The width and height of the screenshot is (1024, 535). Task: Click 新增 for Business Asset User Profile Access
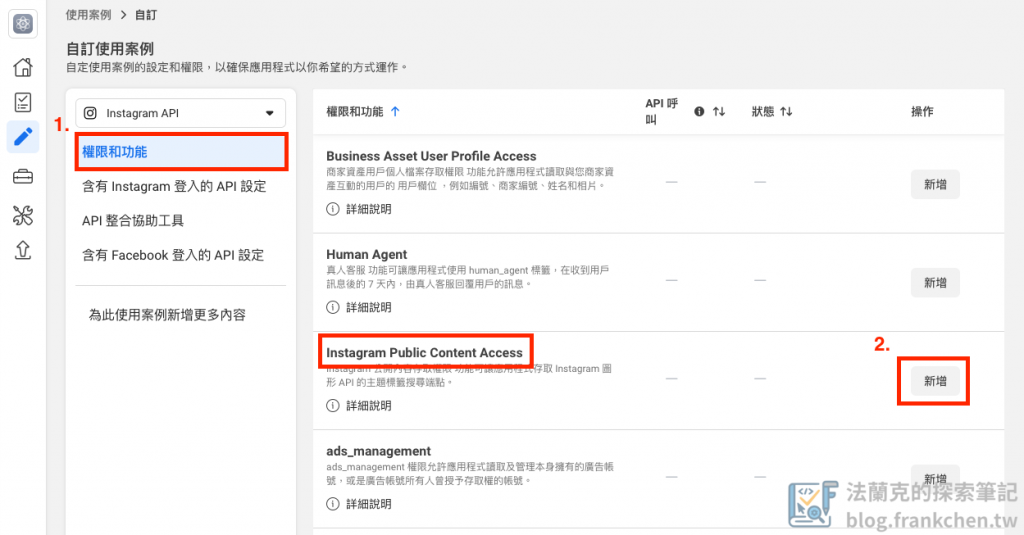click(x=935, y=185)
